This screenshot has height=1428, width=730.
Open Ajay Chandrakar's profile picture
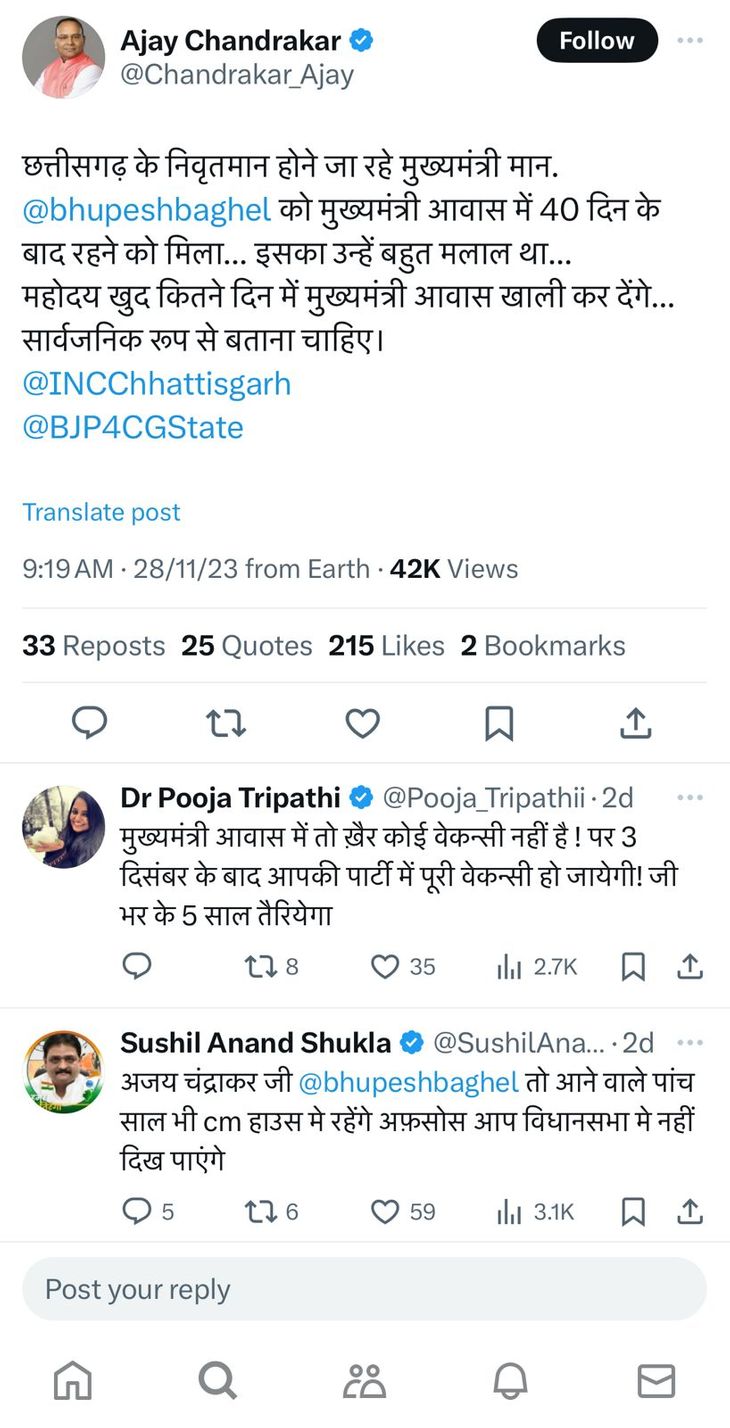63,57
